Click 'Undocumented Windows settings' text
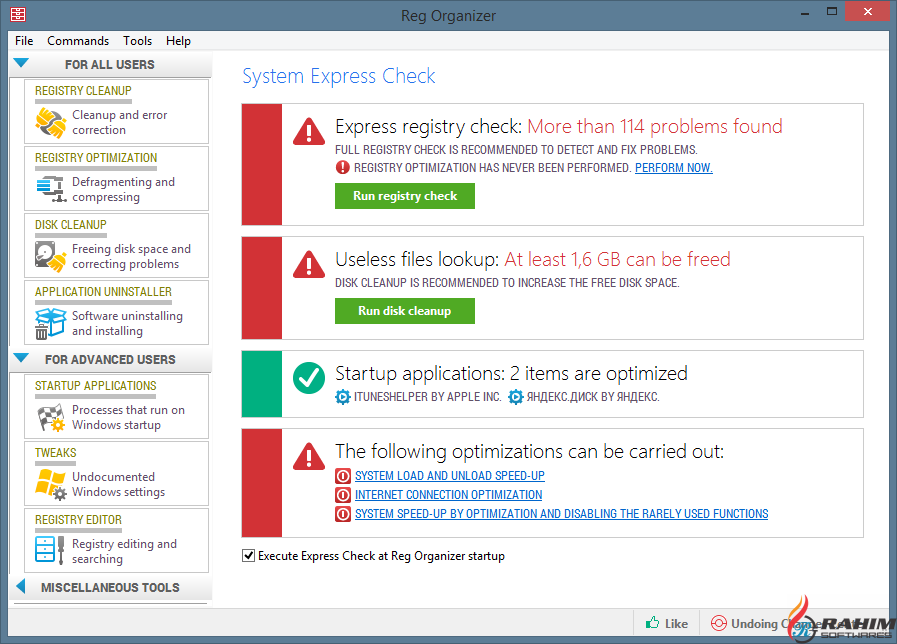The image size is (897, 644). (118, 484)
